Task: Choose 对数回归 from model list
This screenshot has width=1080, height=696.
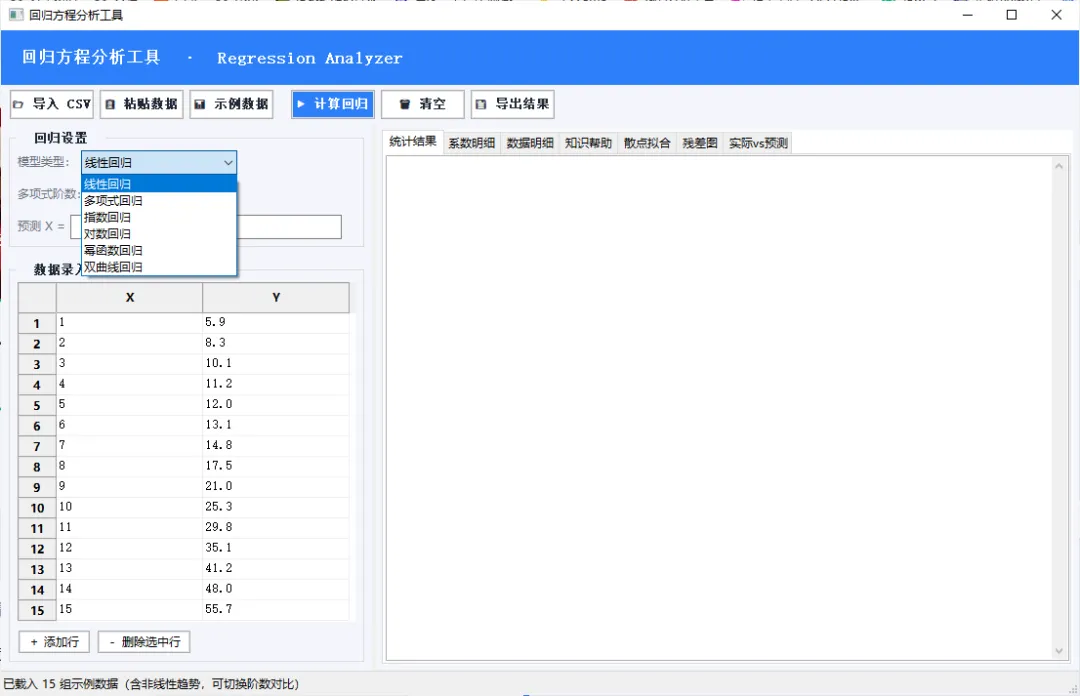Action: 159,234
